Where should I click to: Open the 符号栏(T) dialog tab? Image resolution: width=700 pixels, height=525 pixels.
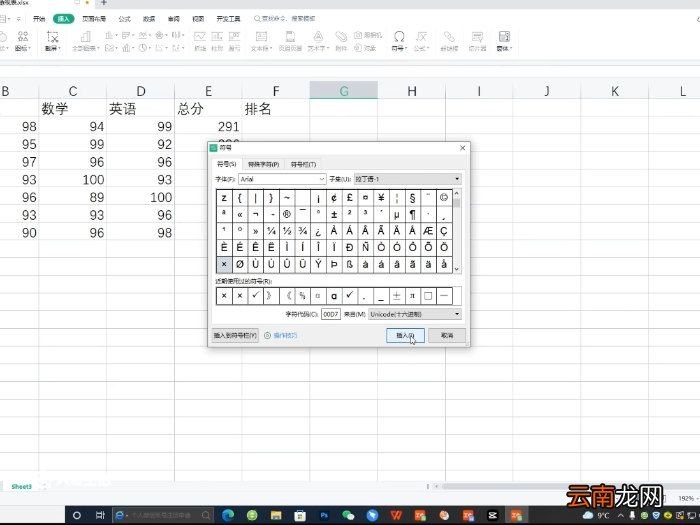coord(304,164)
